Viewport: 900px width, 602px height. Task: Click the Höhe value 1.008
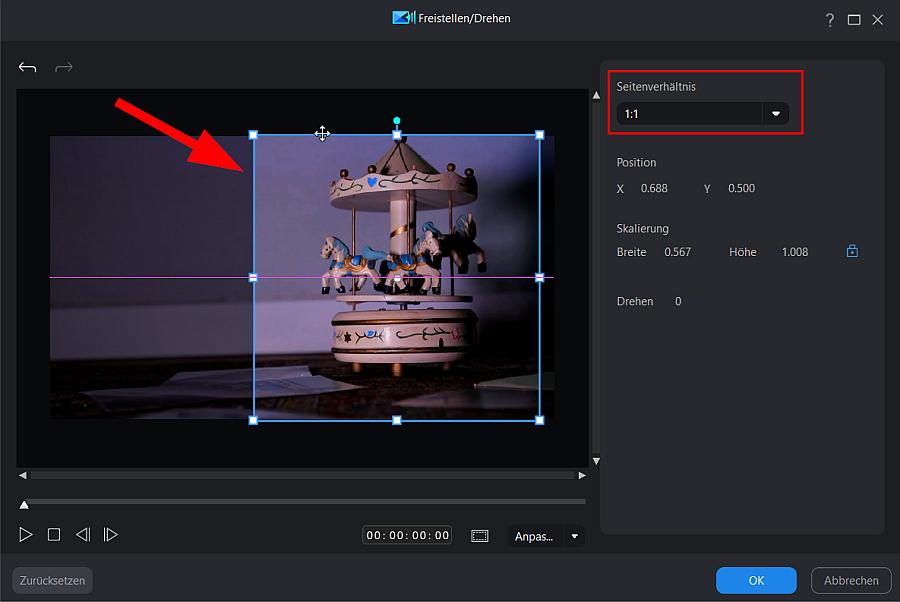tap(795, 252)
